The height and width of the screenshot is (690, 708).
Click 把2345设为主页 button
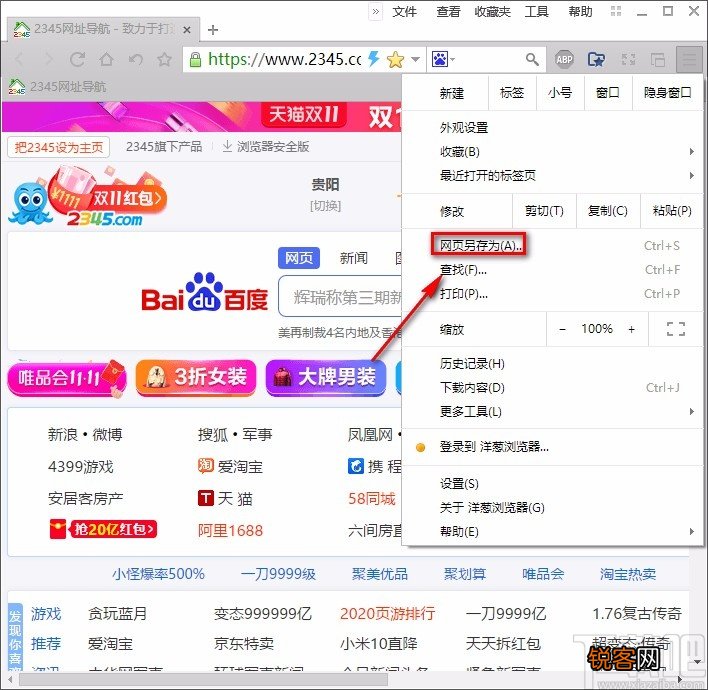click(58, 148)
